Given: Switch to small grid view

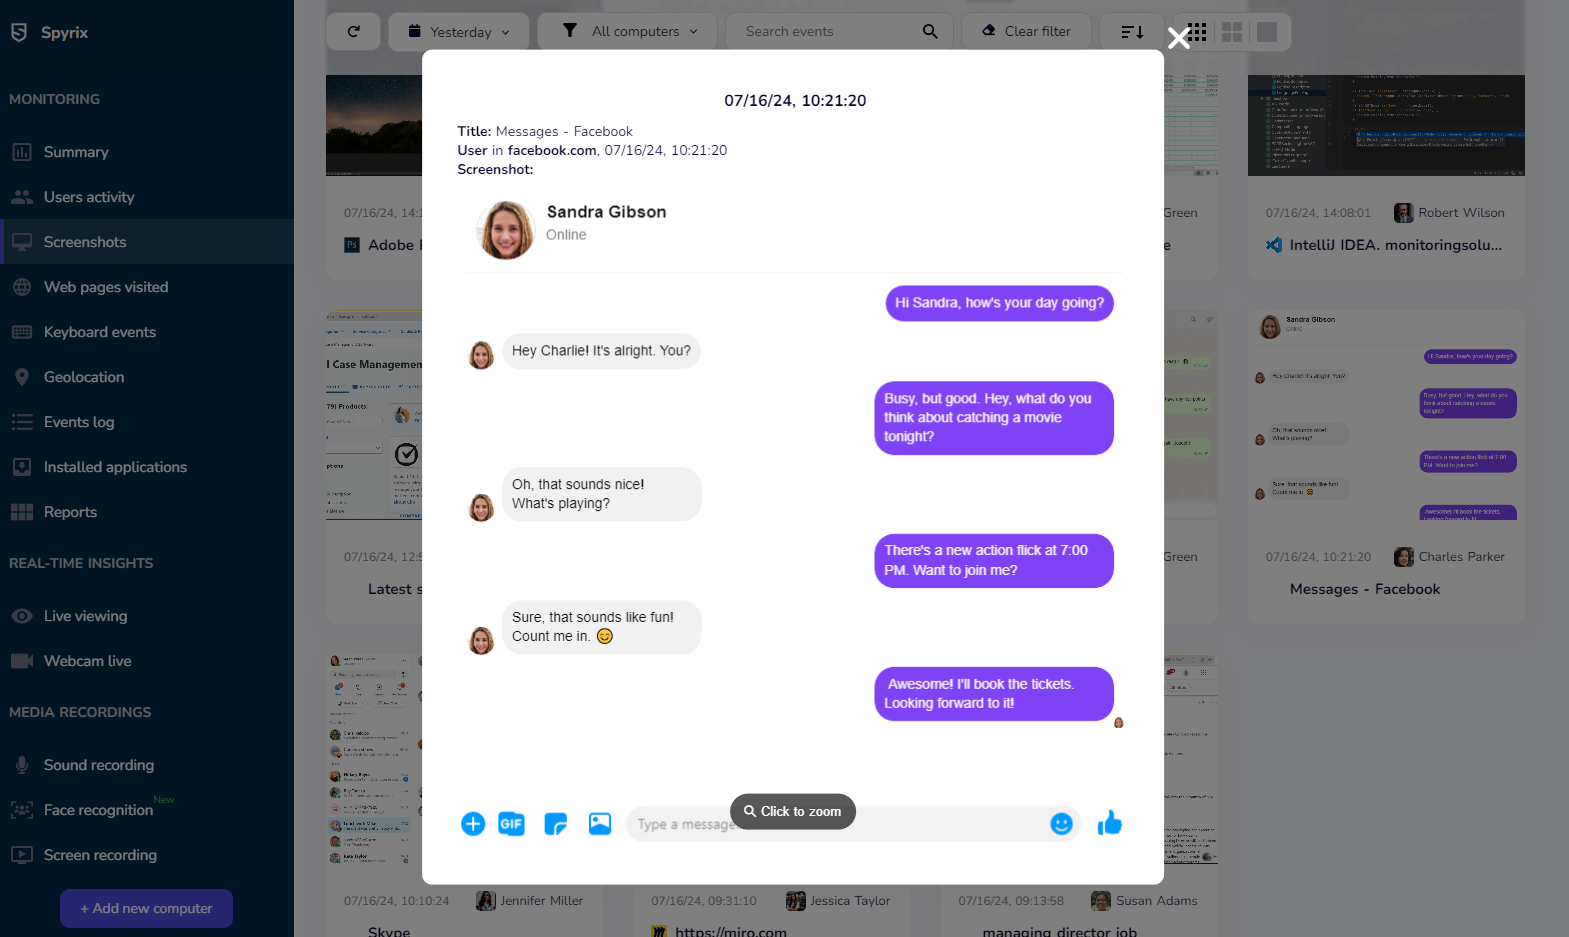Looking at the screenshot, I should click(1197, 32).
